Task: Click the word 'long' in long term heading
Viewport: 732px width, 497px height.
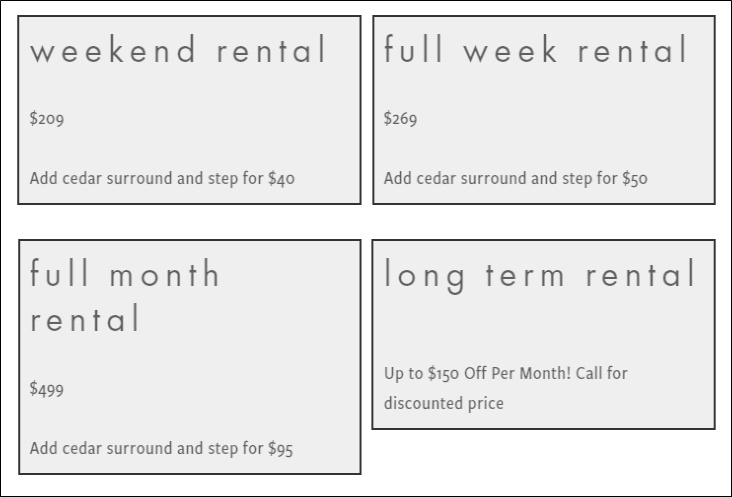Action: coord(425,275)
